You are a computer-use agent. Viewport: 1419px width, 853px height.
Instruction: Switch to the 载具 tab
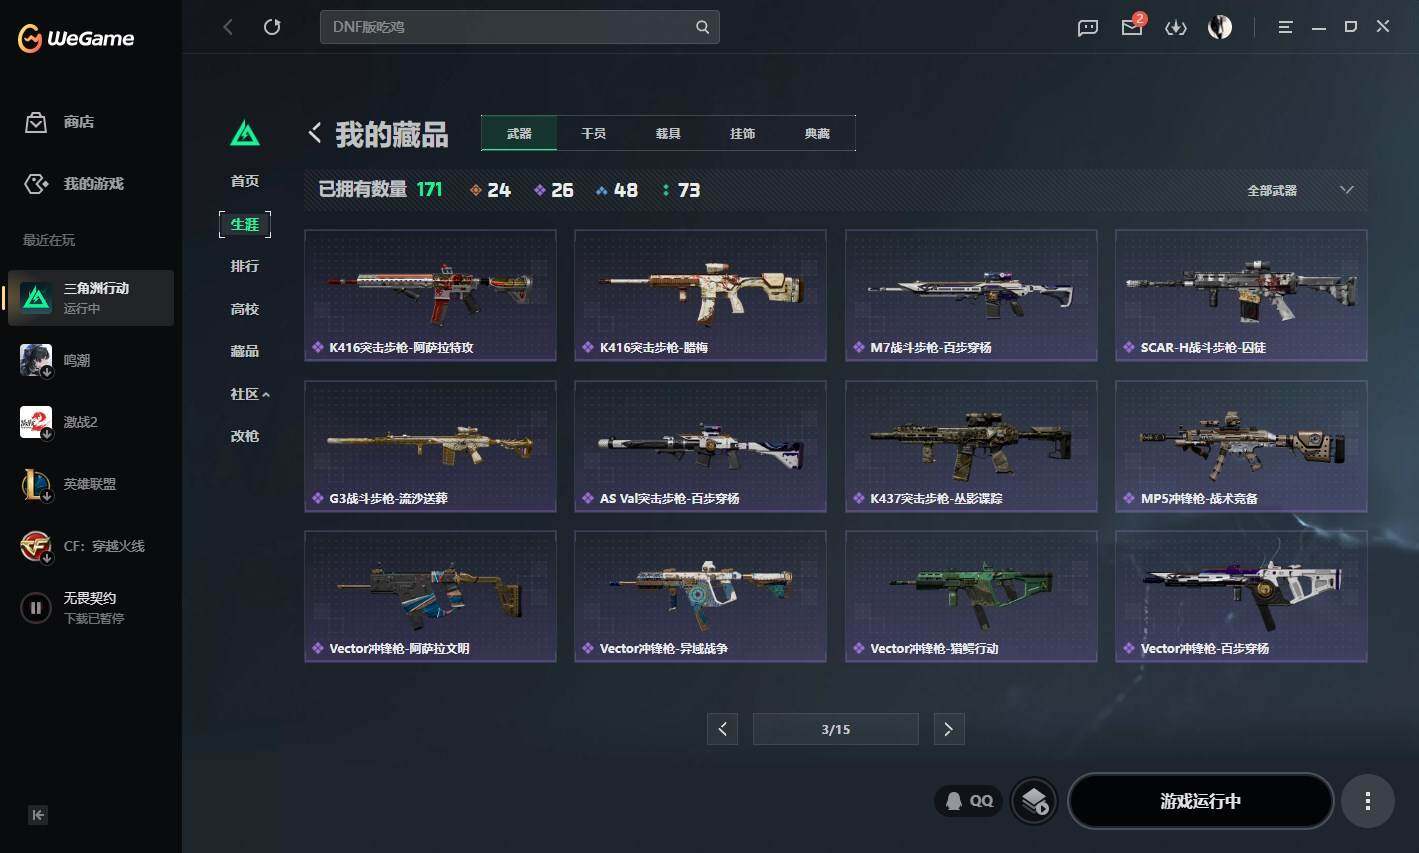668,133
